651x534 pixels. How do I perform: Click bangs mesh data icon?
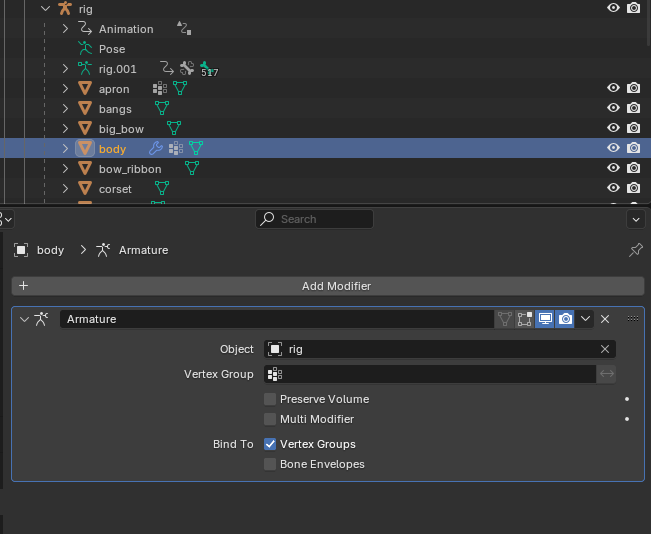162,108
